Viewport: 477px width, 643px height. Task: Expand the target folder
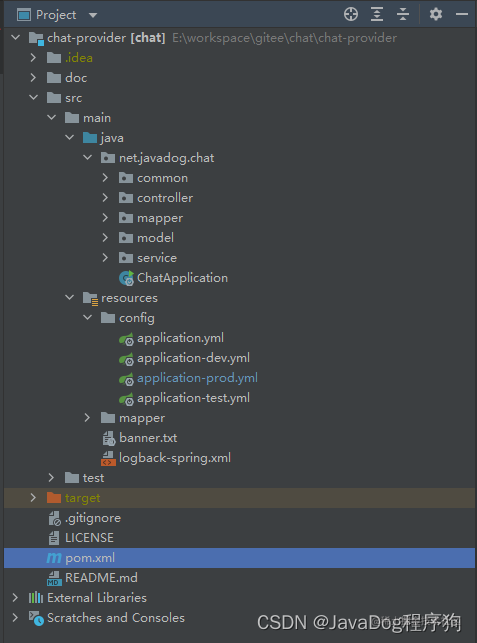(x=33, y=498)
